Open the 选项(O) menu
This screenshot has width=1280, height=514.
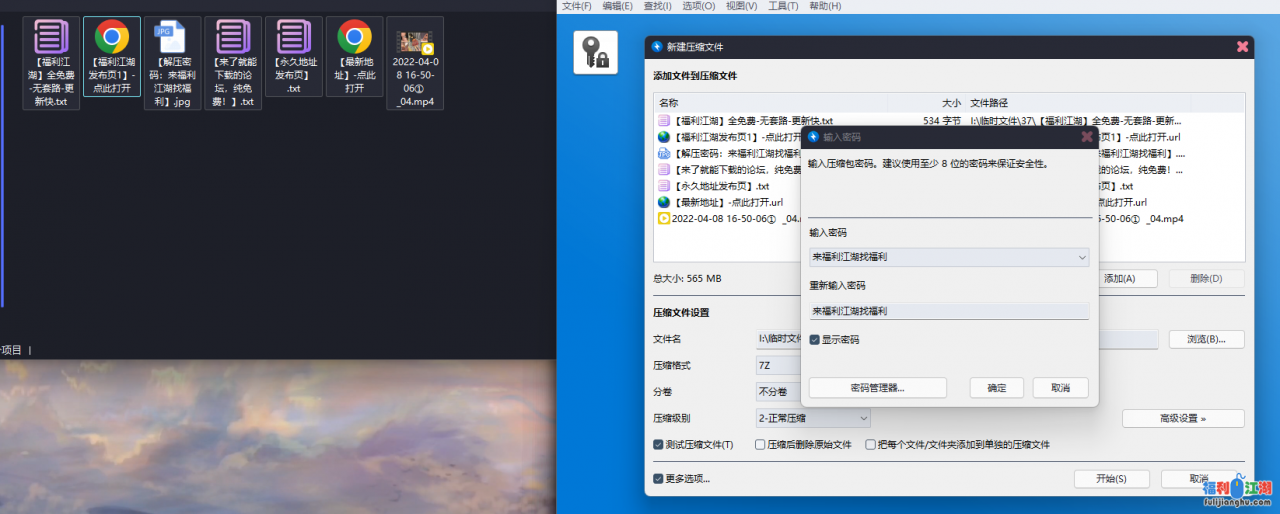tap(698, 6)
